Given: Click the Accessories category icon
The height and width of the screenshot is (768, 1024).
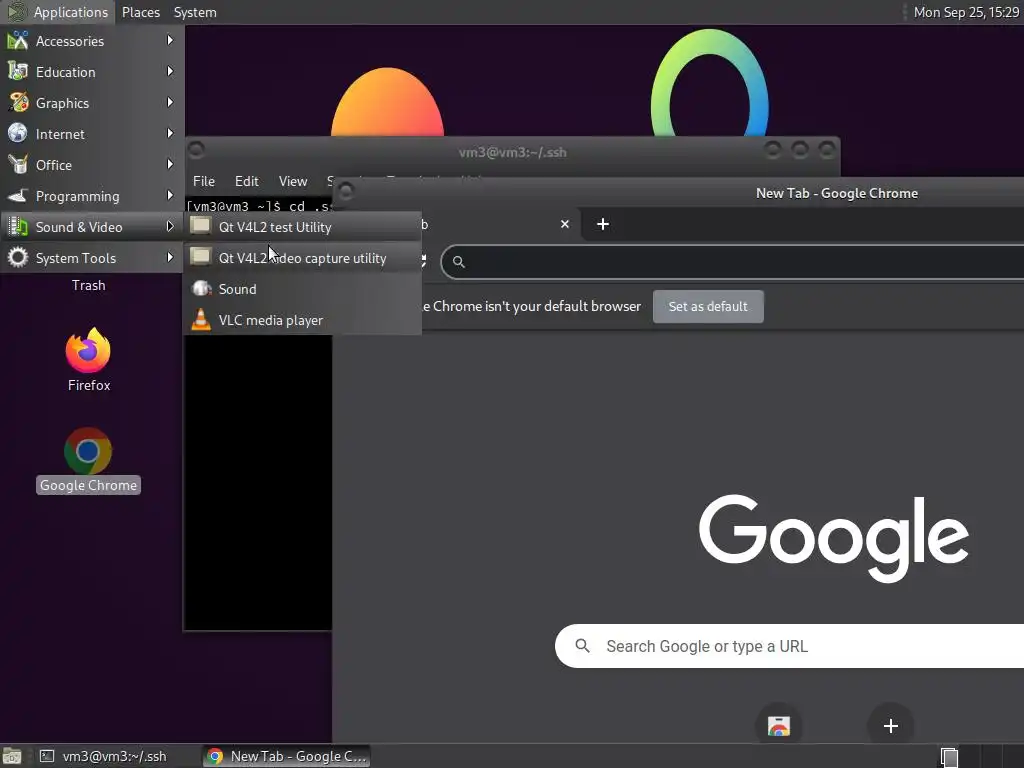Looking at the screenshot, I should click(x=18, y=40).
